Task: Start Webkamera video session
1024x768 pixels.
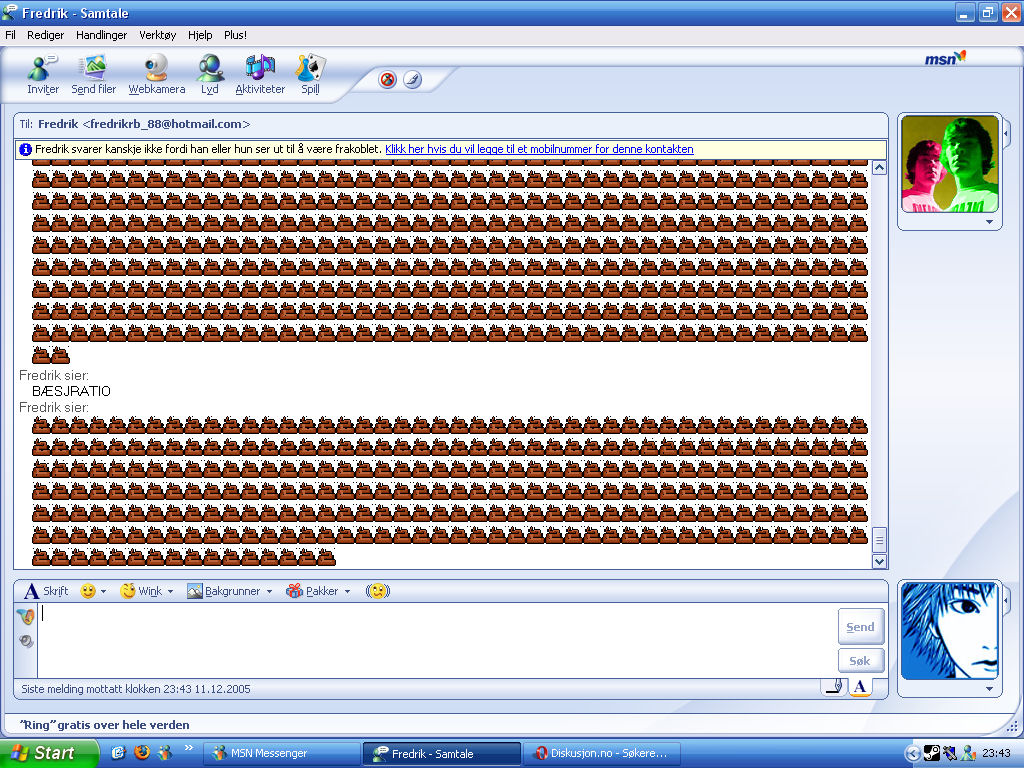Action: pos(157,74)
